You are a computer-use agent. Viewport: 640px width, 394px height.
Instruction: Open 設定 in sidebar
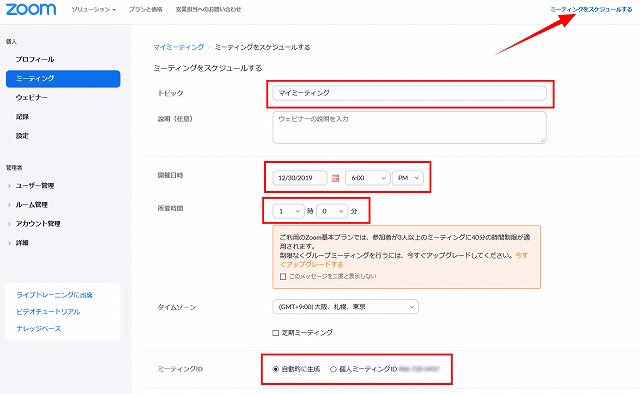click(x=22, y=136)
